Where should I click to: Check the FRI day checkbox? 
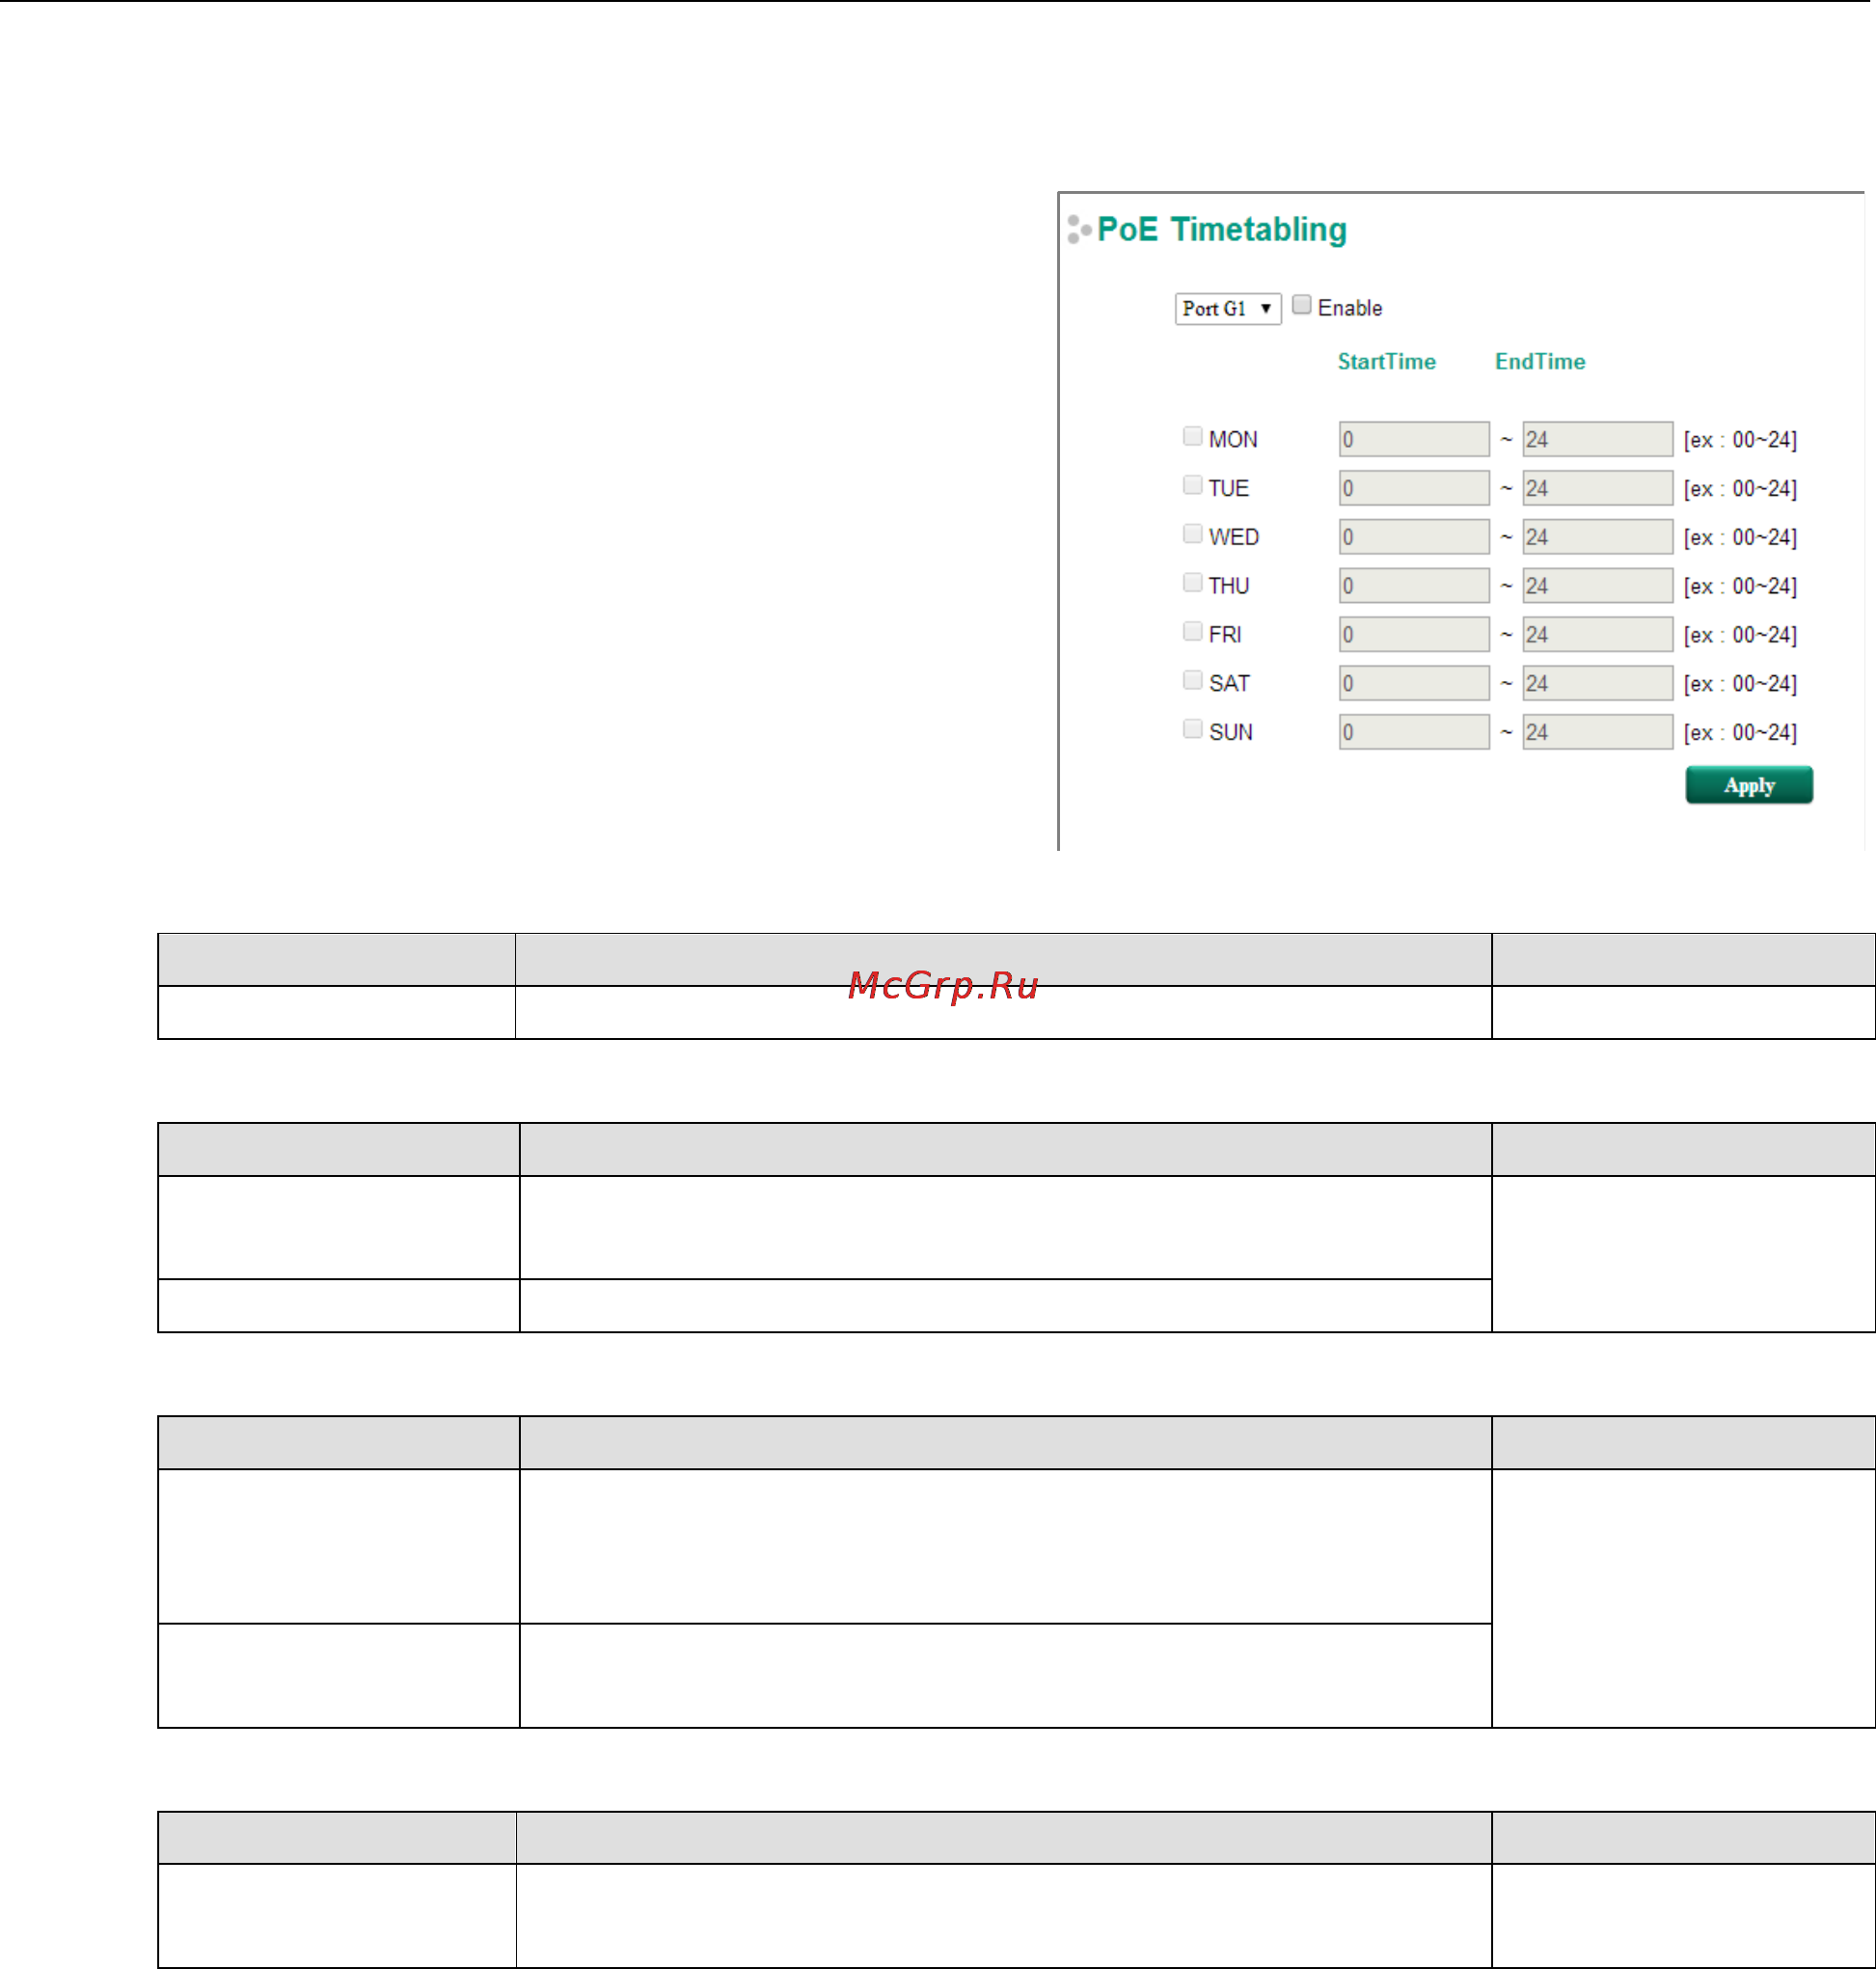point(1192,631)
